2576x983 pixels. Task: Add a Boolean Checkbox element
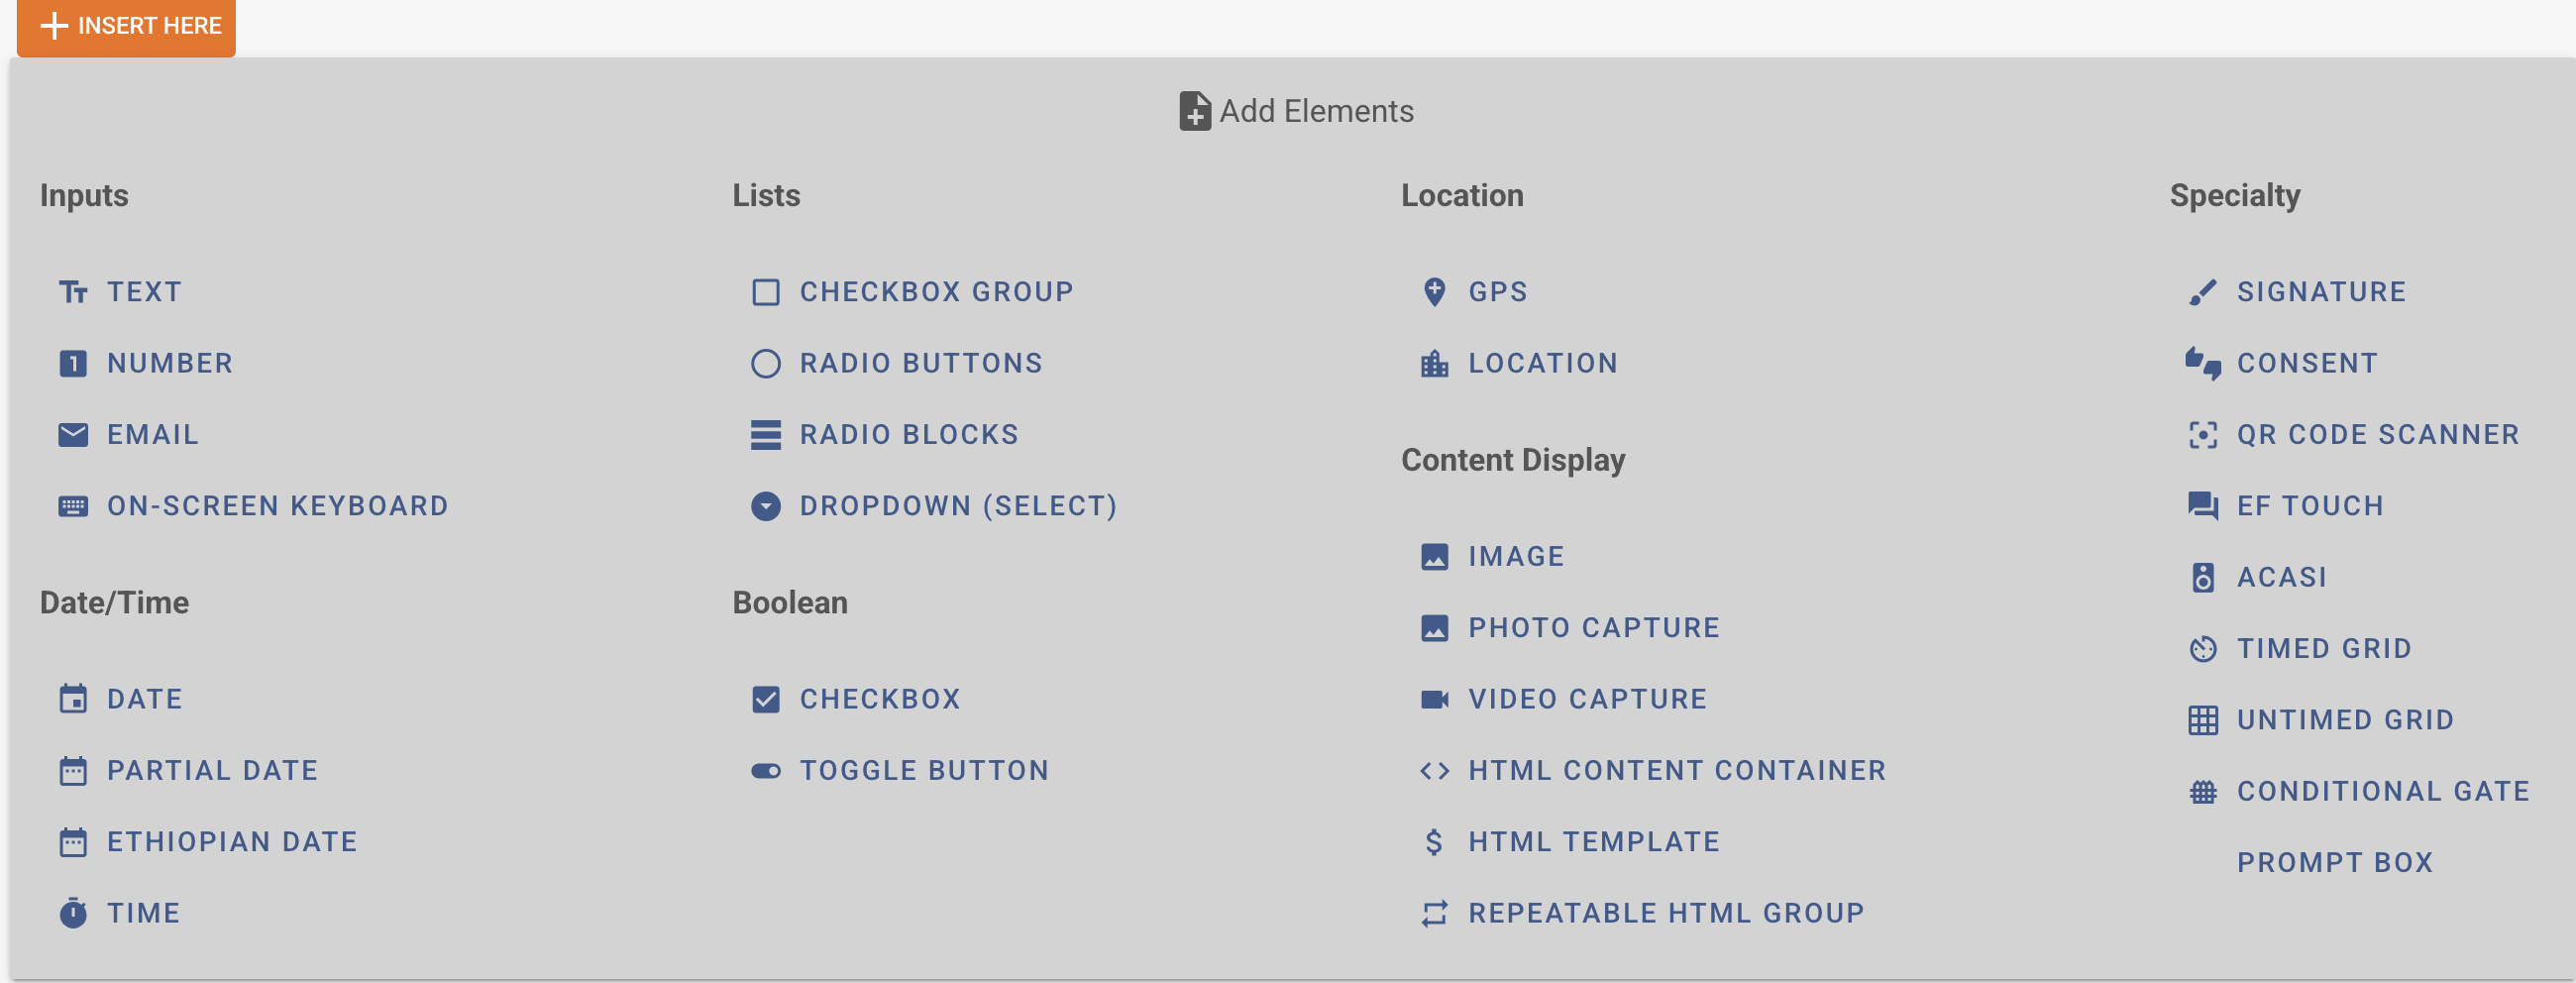pos(856,699)
